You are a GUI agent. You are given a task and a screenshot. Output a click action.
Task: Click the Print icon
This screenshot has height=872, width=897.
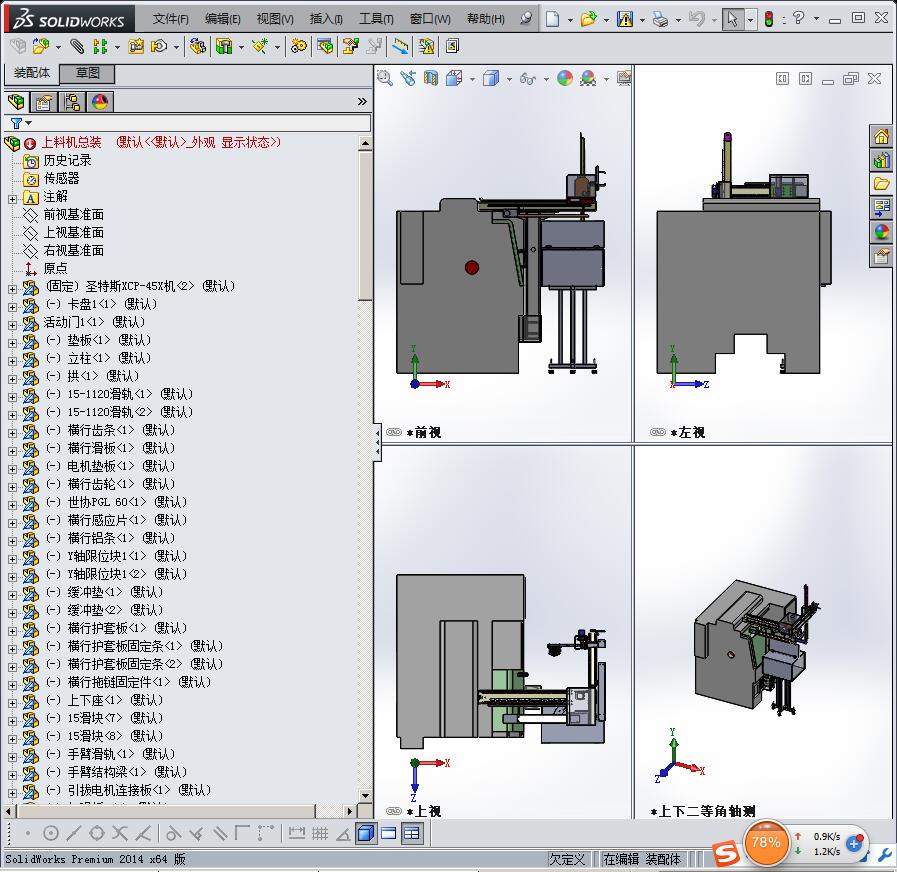click(x=660, y=19)
